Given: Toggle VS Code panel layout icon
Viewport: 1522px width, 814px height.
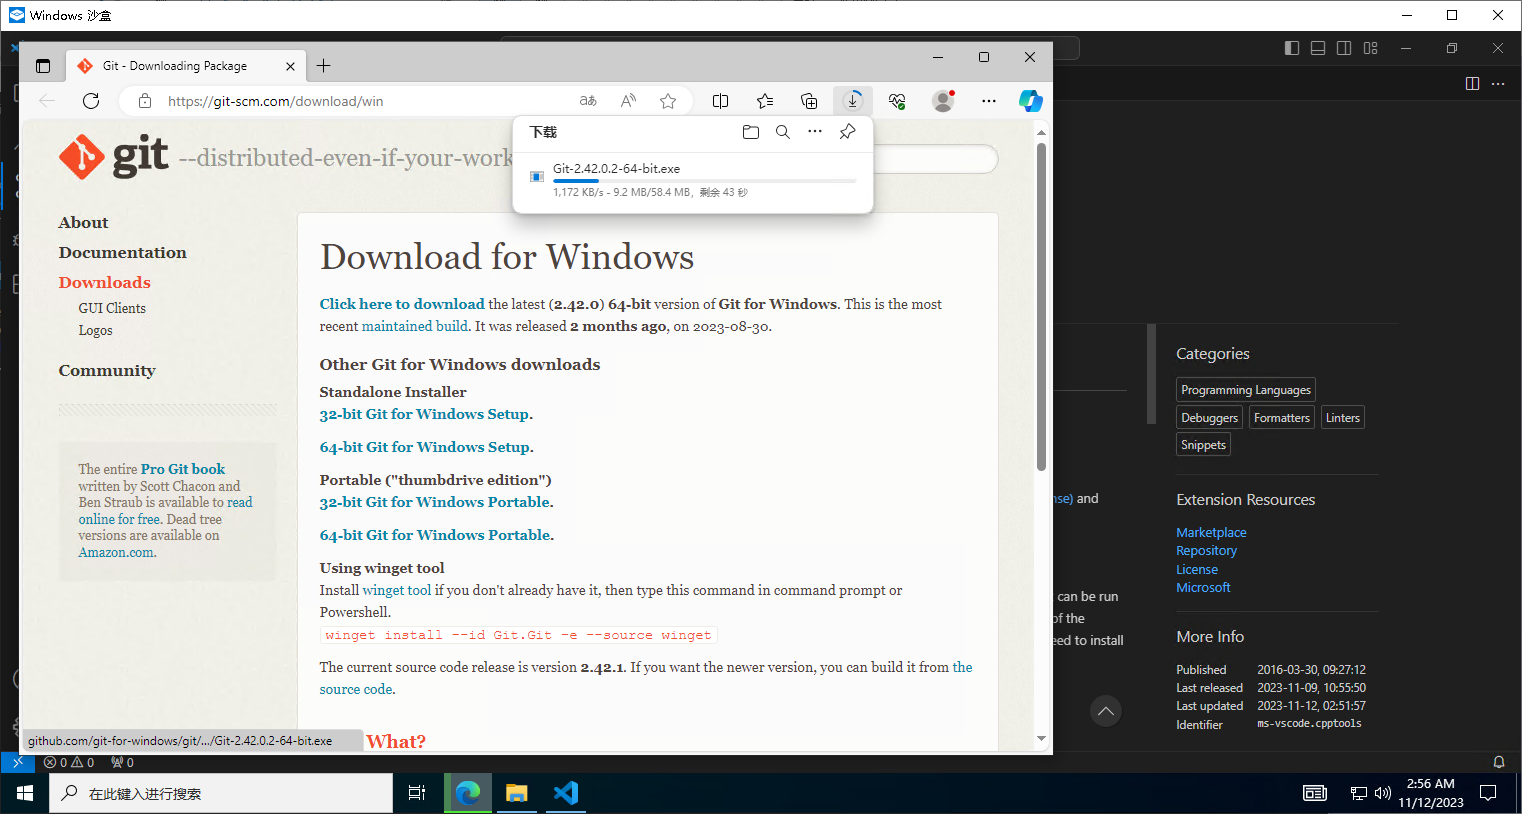Looking at the screenshot, I should tap(1318, 48).
